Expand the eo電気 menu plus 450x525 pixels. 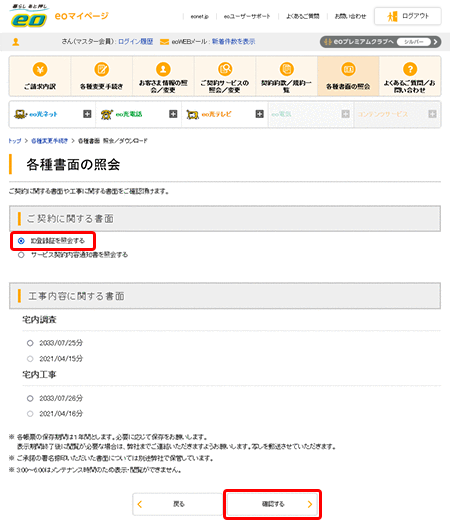pos(346,114)
